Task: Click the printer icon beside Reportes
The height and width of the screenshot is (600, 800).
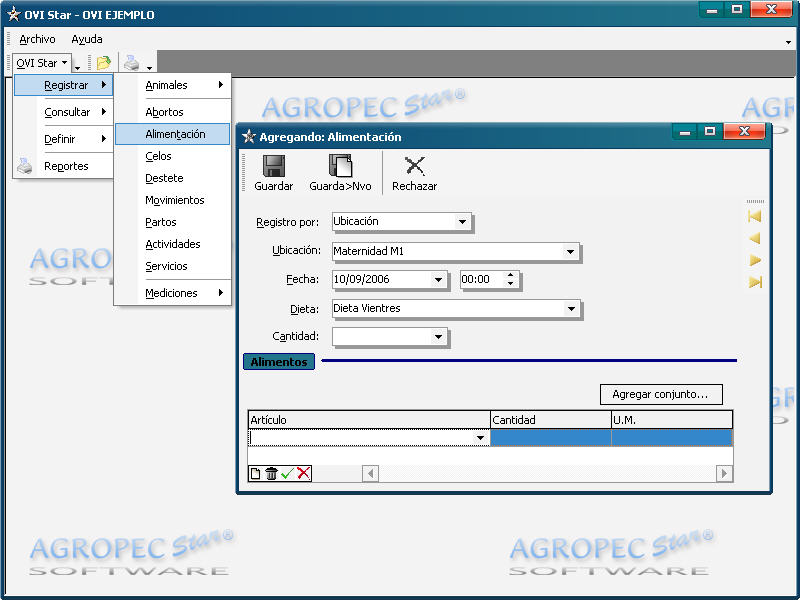Action: coord(24,166)
